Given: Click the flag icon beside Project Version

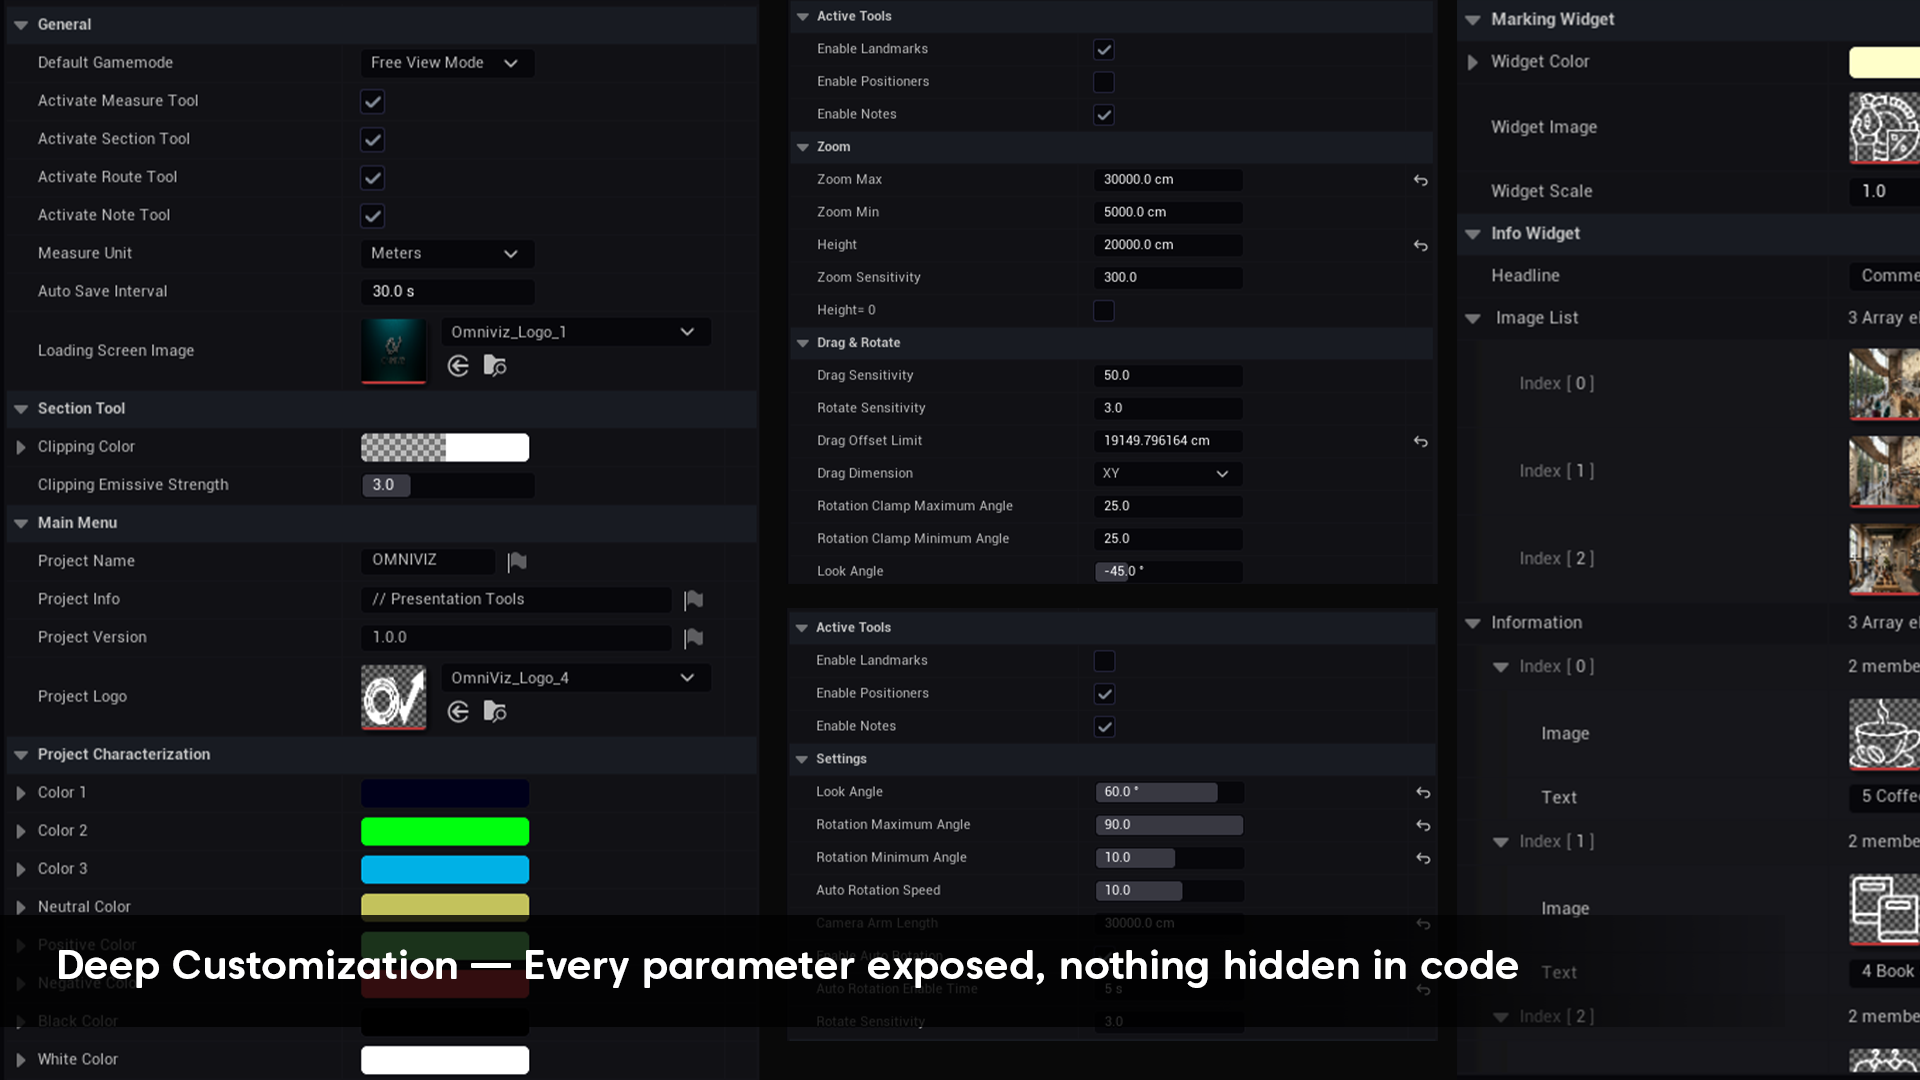Looking at the screenshot, I should tap(693, 637).
